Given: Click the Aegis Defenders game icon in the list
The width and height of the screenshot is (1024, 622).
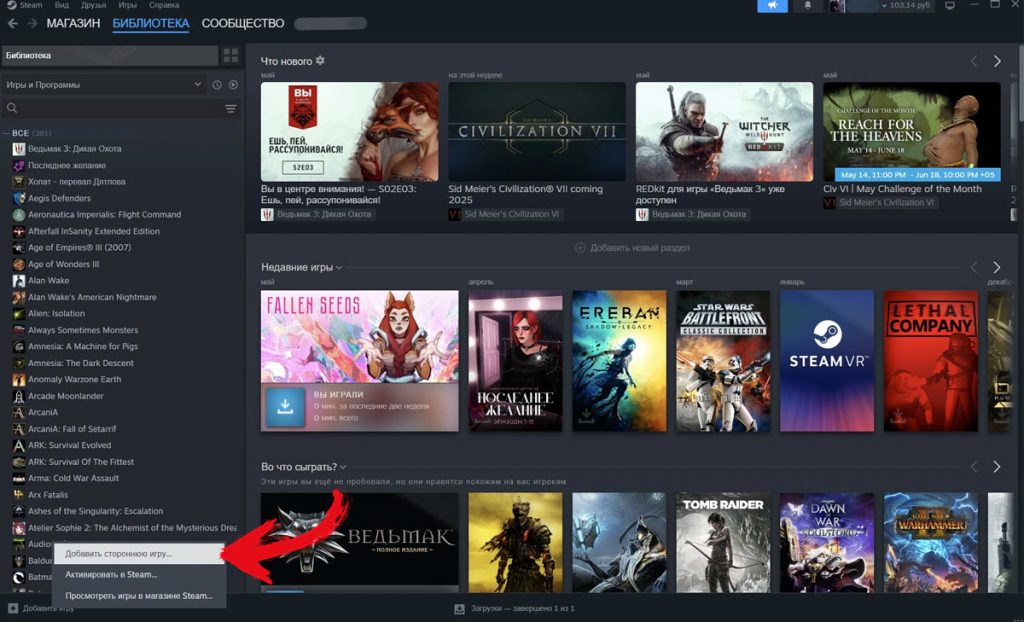Looking at the screenshot, I should 19,198.
